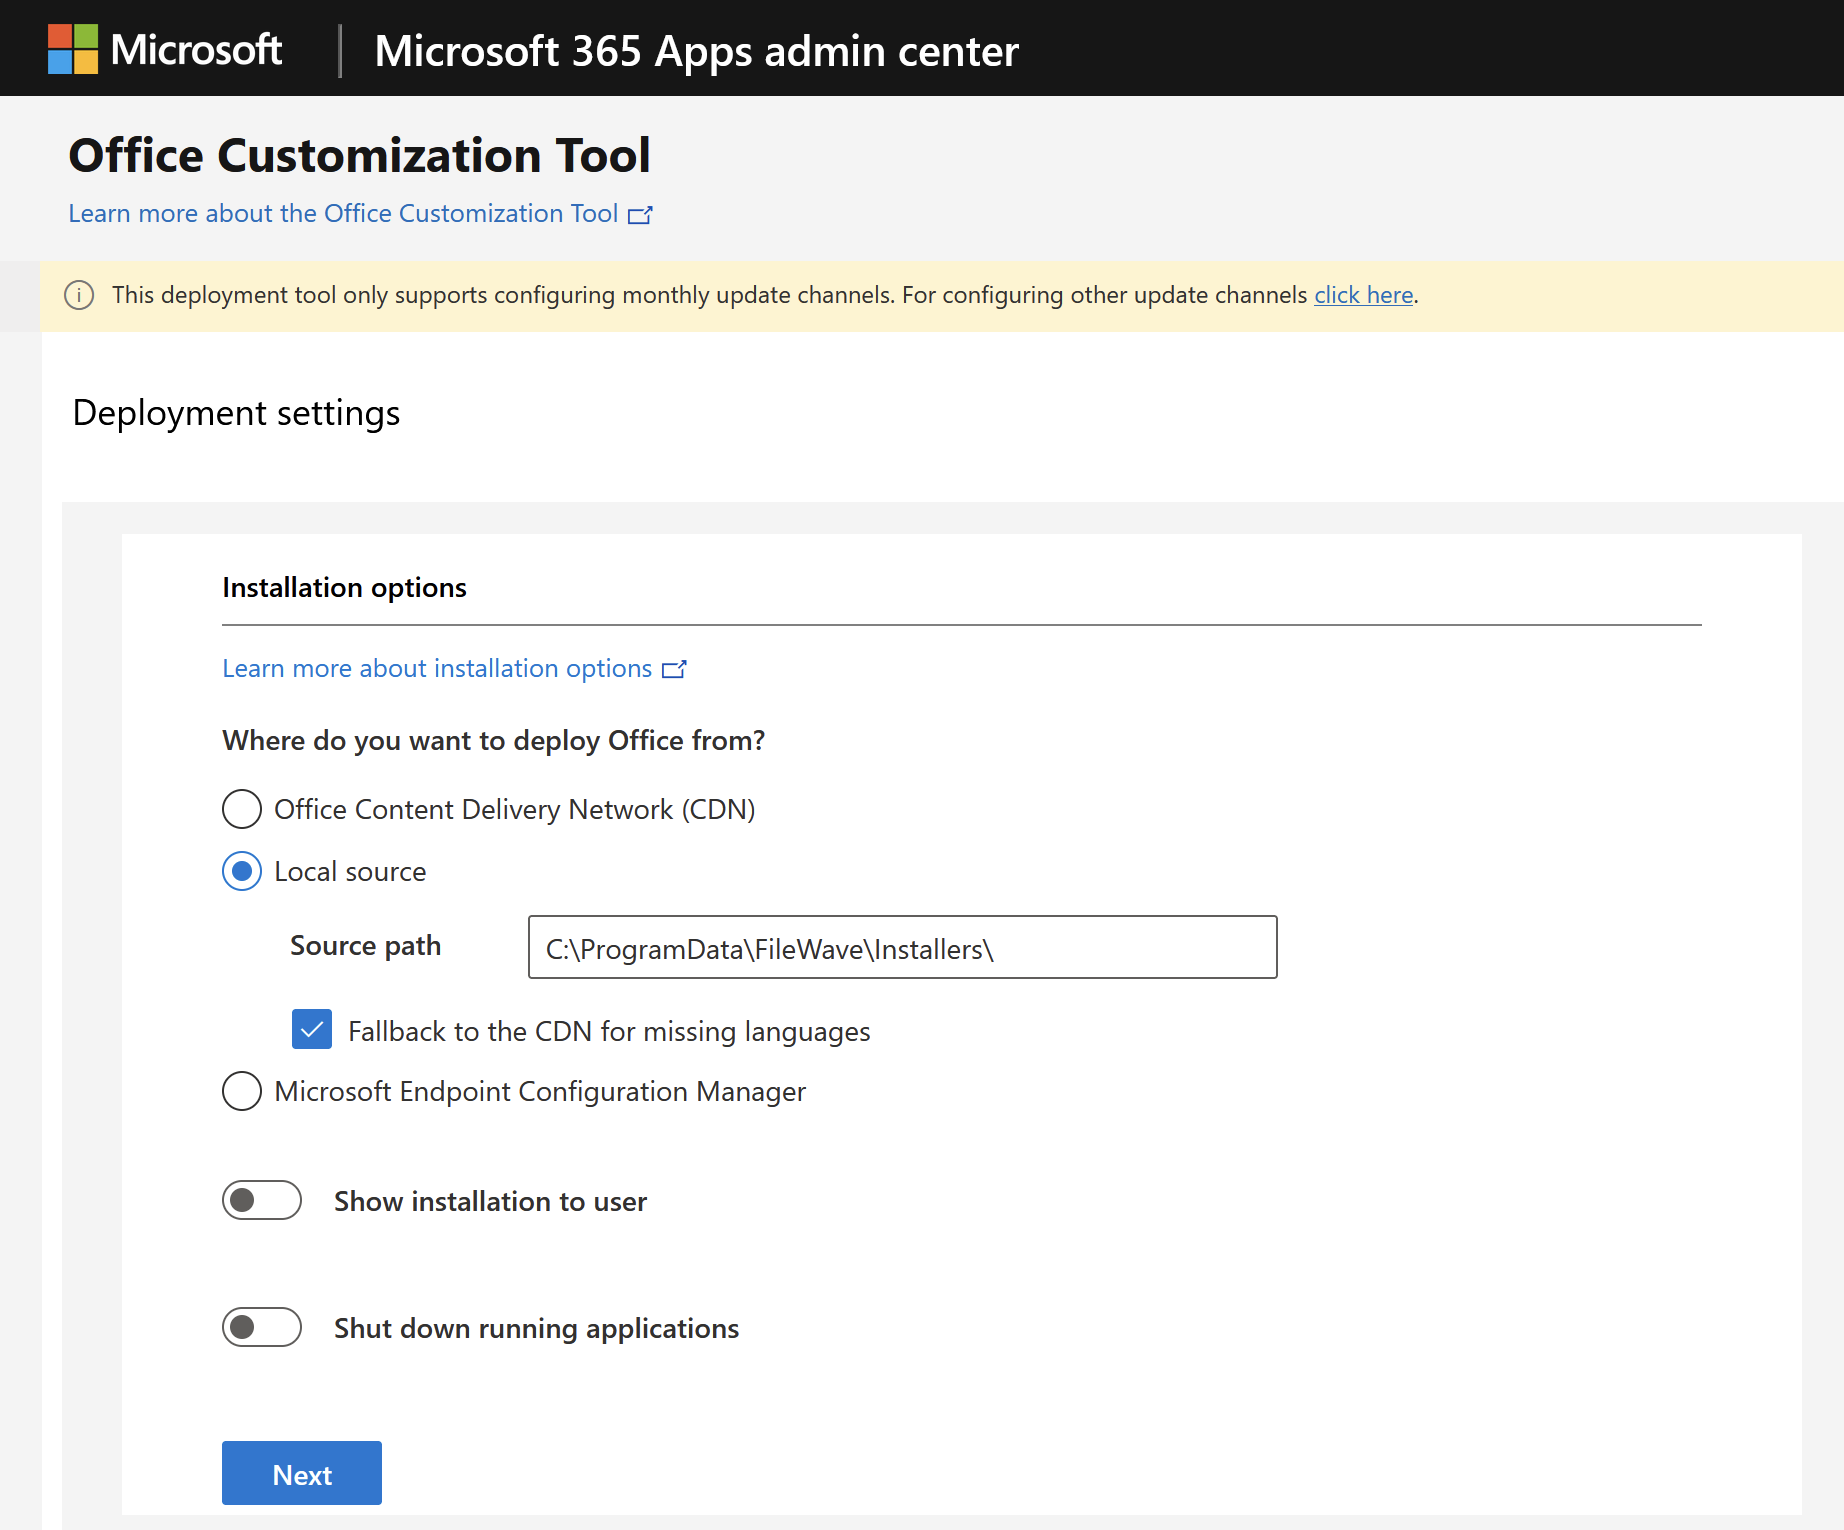Uncheck Fallback to the CDN for missing languages
This screenshot has height=1530, width=1844.
[x=312, y=1029]
